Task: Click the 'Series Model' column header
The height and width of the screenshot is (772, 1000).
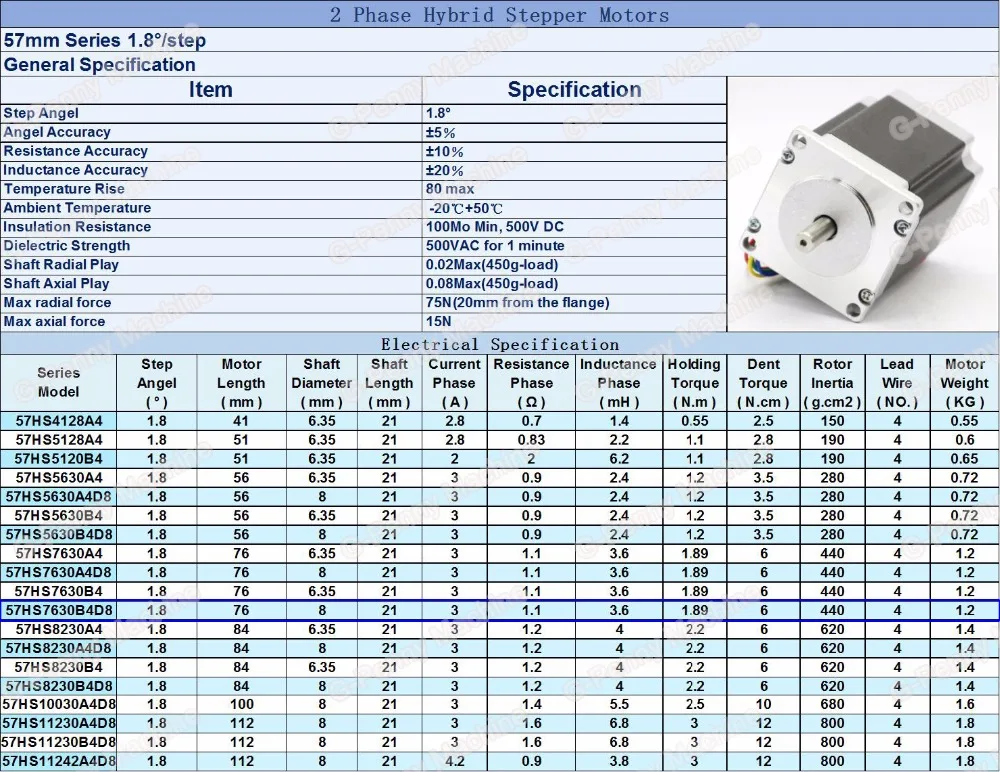Action: 58,382
